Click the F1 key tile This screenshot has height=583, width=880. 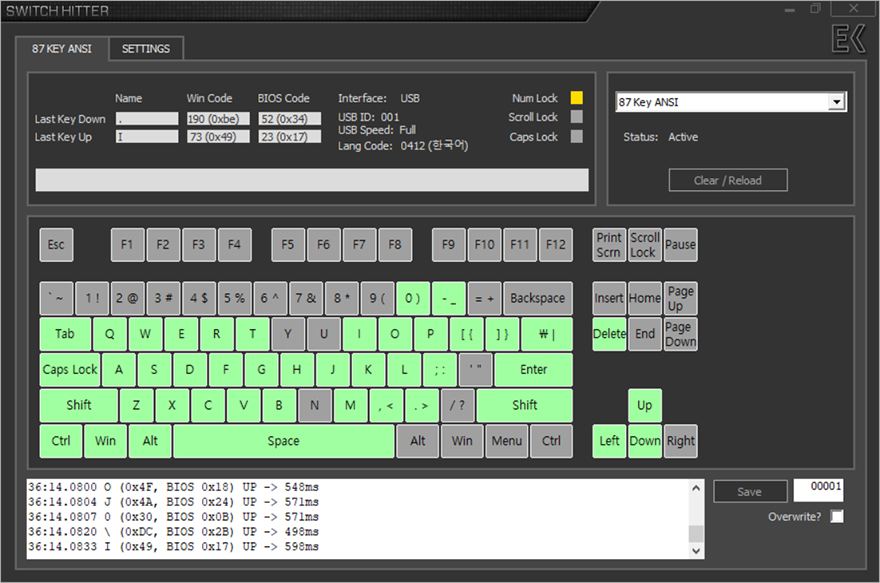click(127, 245)
